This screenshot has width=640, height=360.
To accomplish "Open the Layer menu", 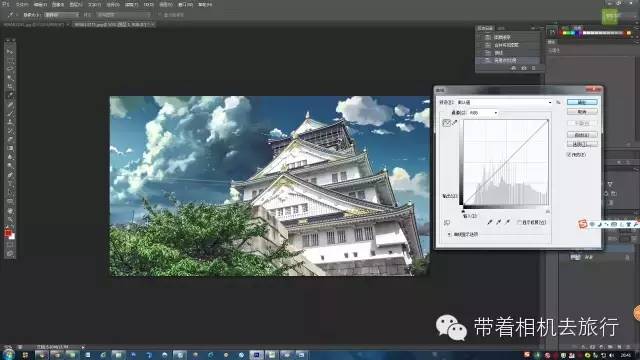I will [76, 4].
